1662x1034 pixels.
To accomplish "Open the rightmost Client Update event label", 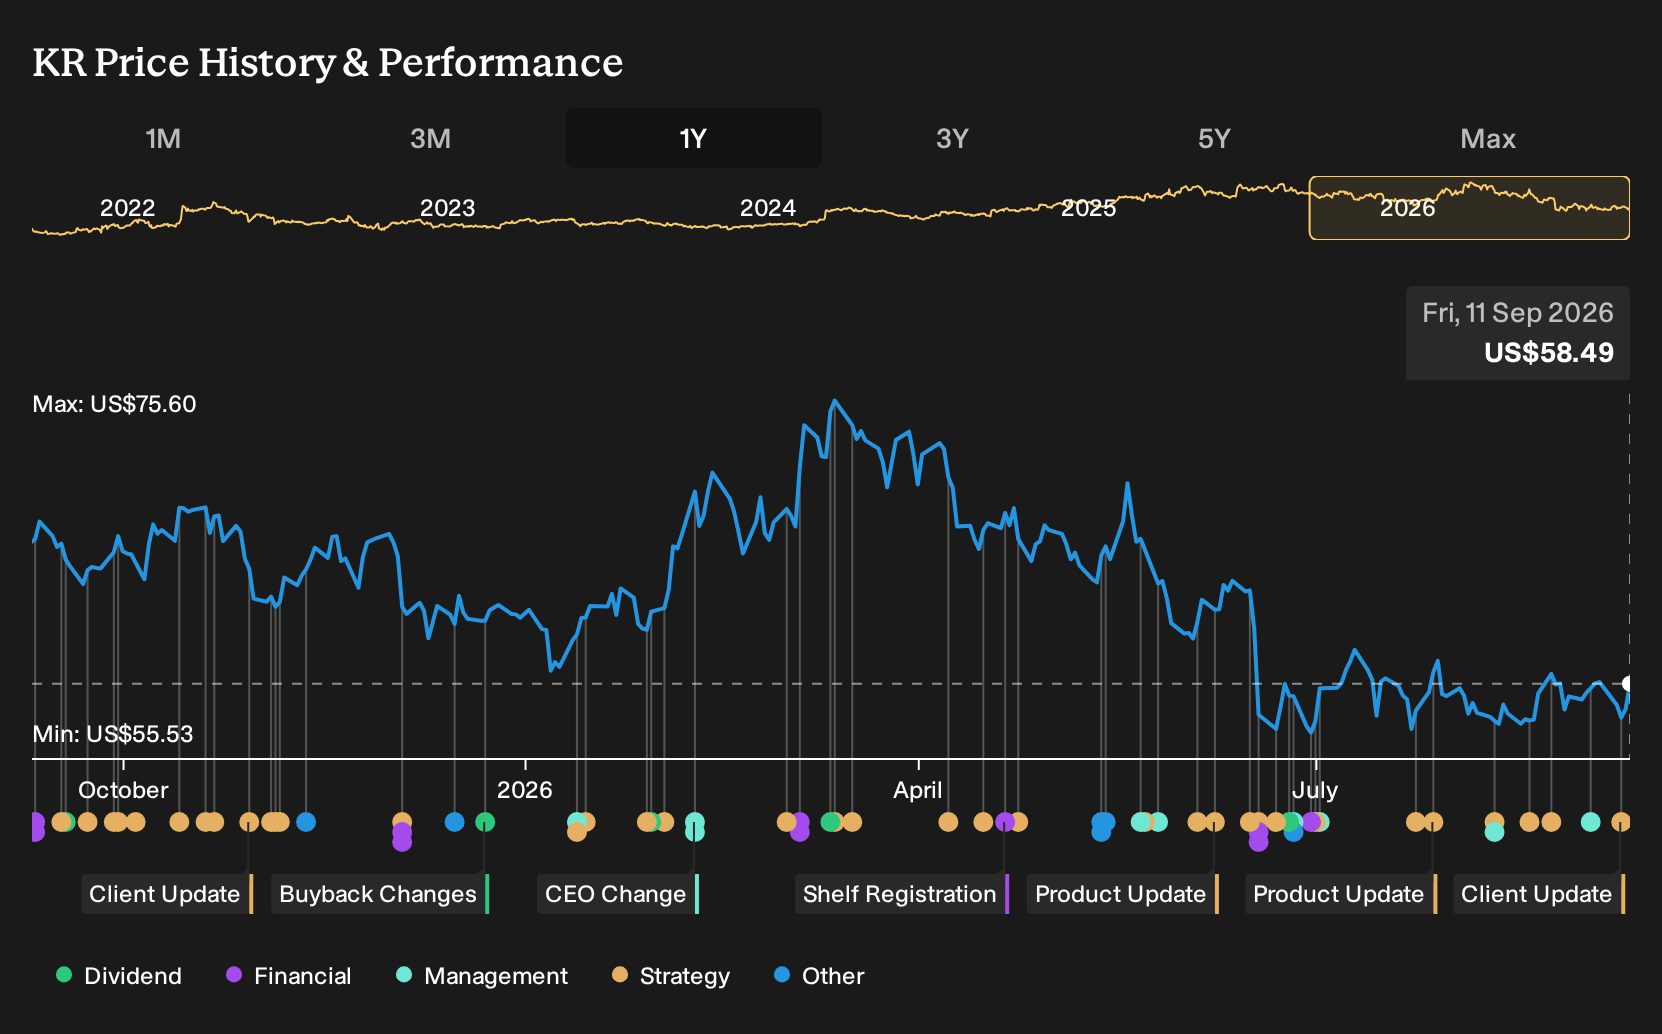I will tap(1539, 894).
